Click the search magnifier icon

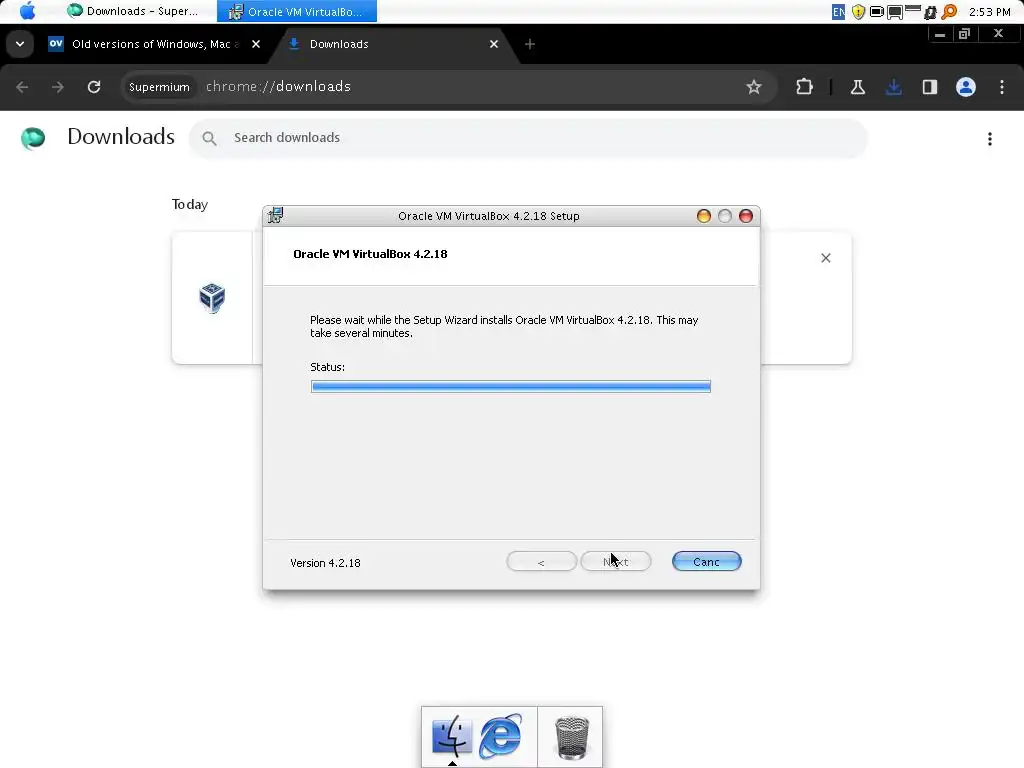tap(209, 138)
